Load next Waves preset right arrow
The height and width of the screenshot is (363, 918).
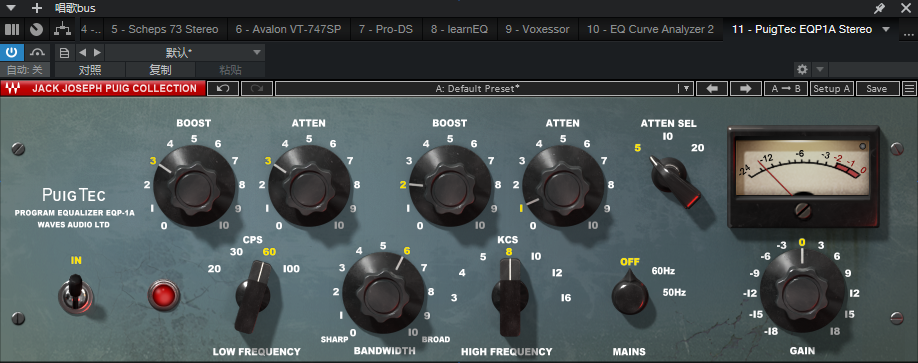pos(746,88)
